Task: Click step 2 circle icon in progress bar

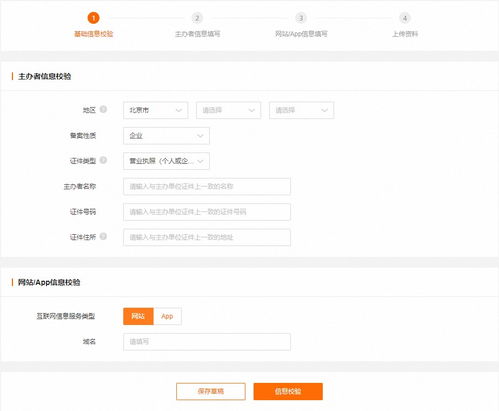Action: pos(197,18)
